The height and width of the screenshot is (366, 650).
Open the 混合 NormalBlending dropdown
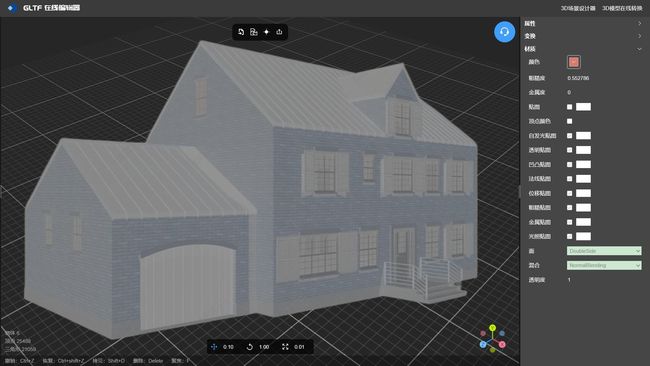(604, 265)
